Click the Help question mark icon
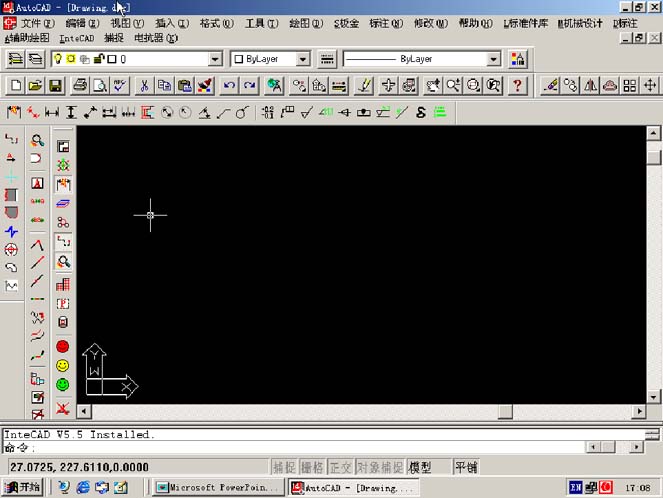This screenshot has width=663, height=498. click(517, 86)
